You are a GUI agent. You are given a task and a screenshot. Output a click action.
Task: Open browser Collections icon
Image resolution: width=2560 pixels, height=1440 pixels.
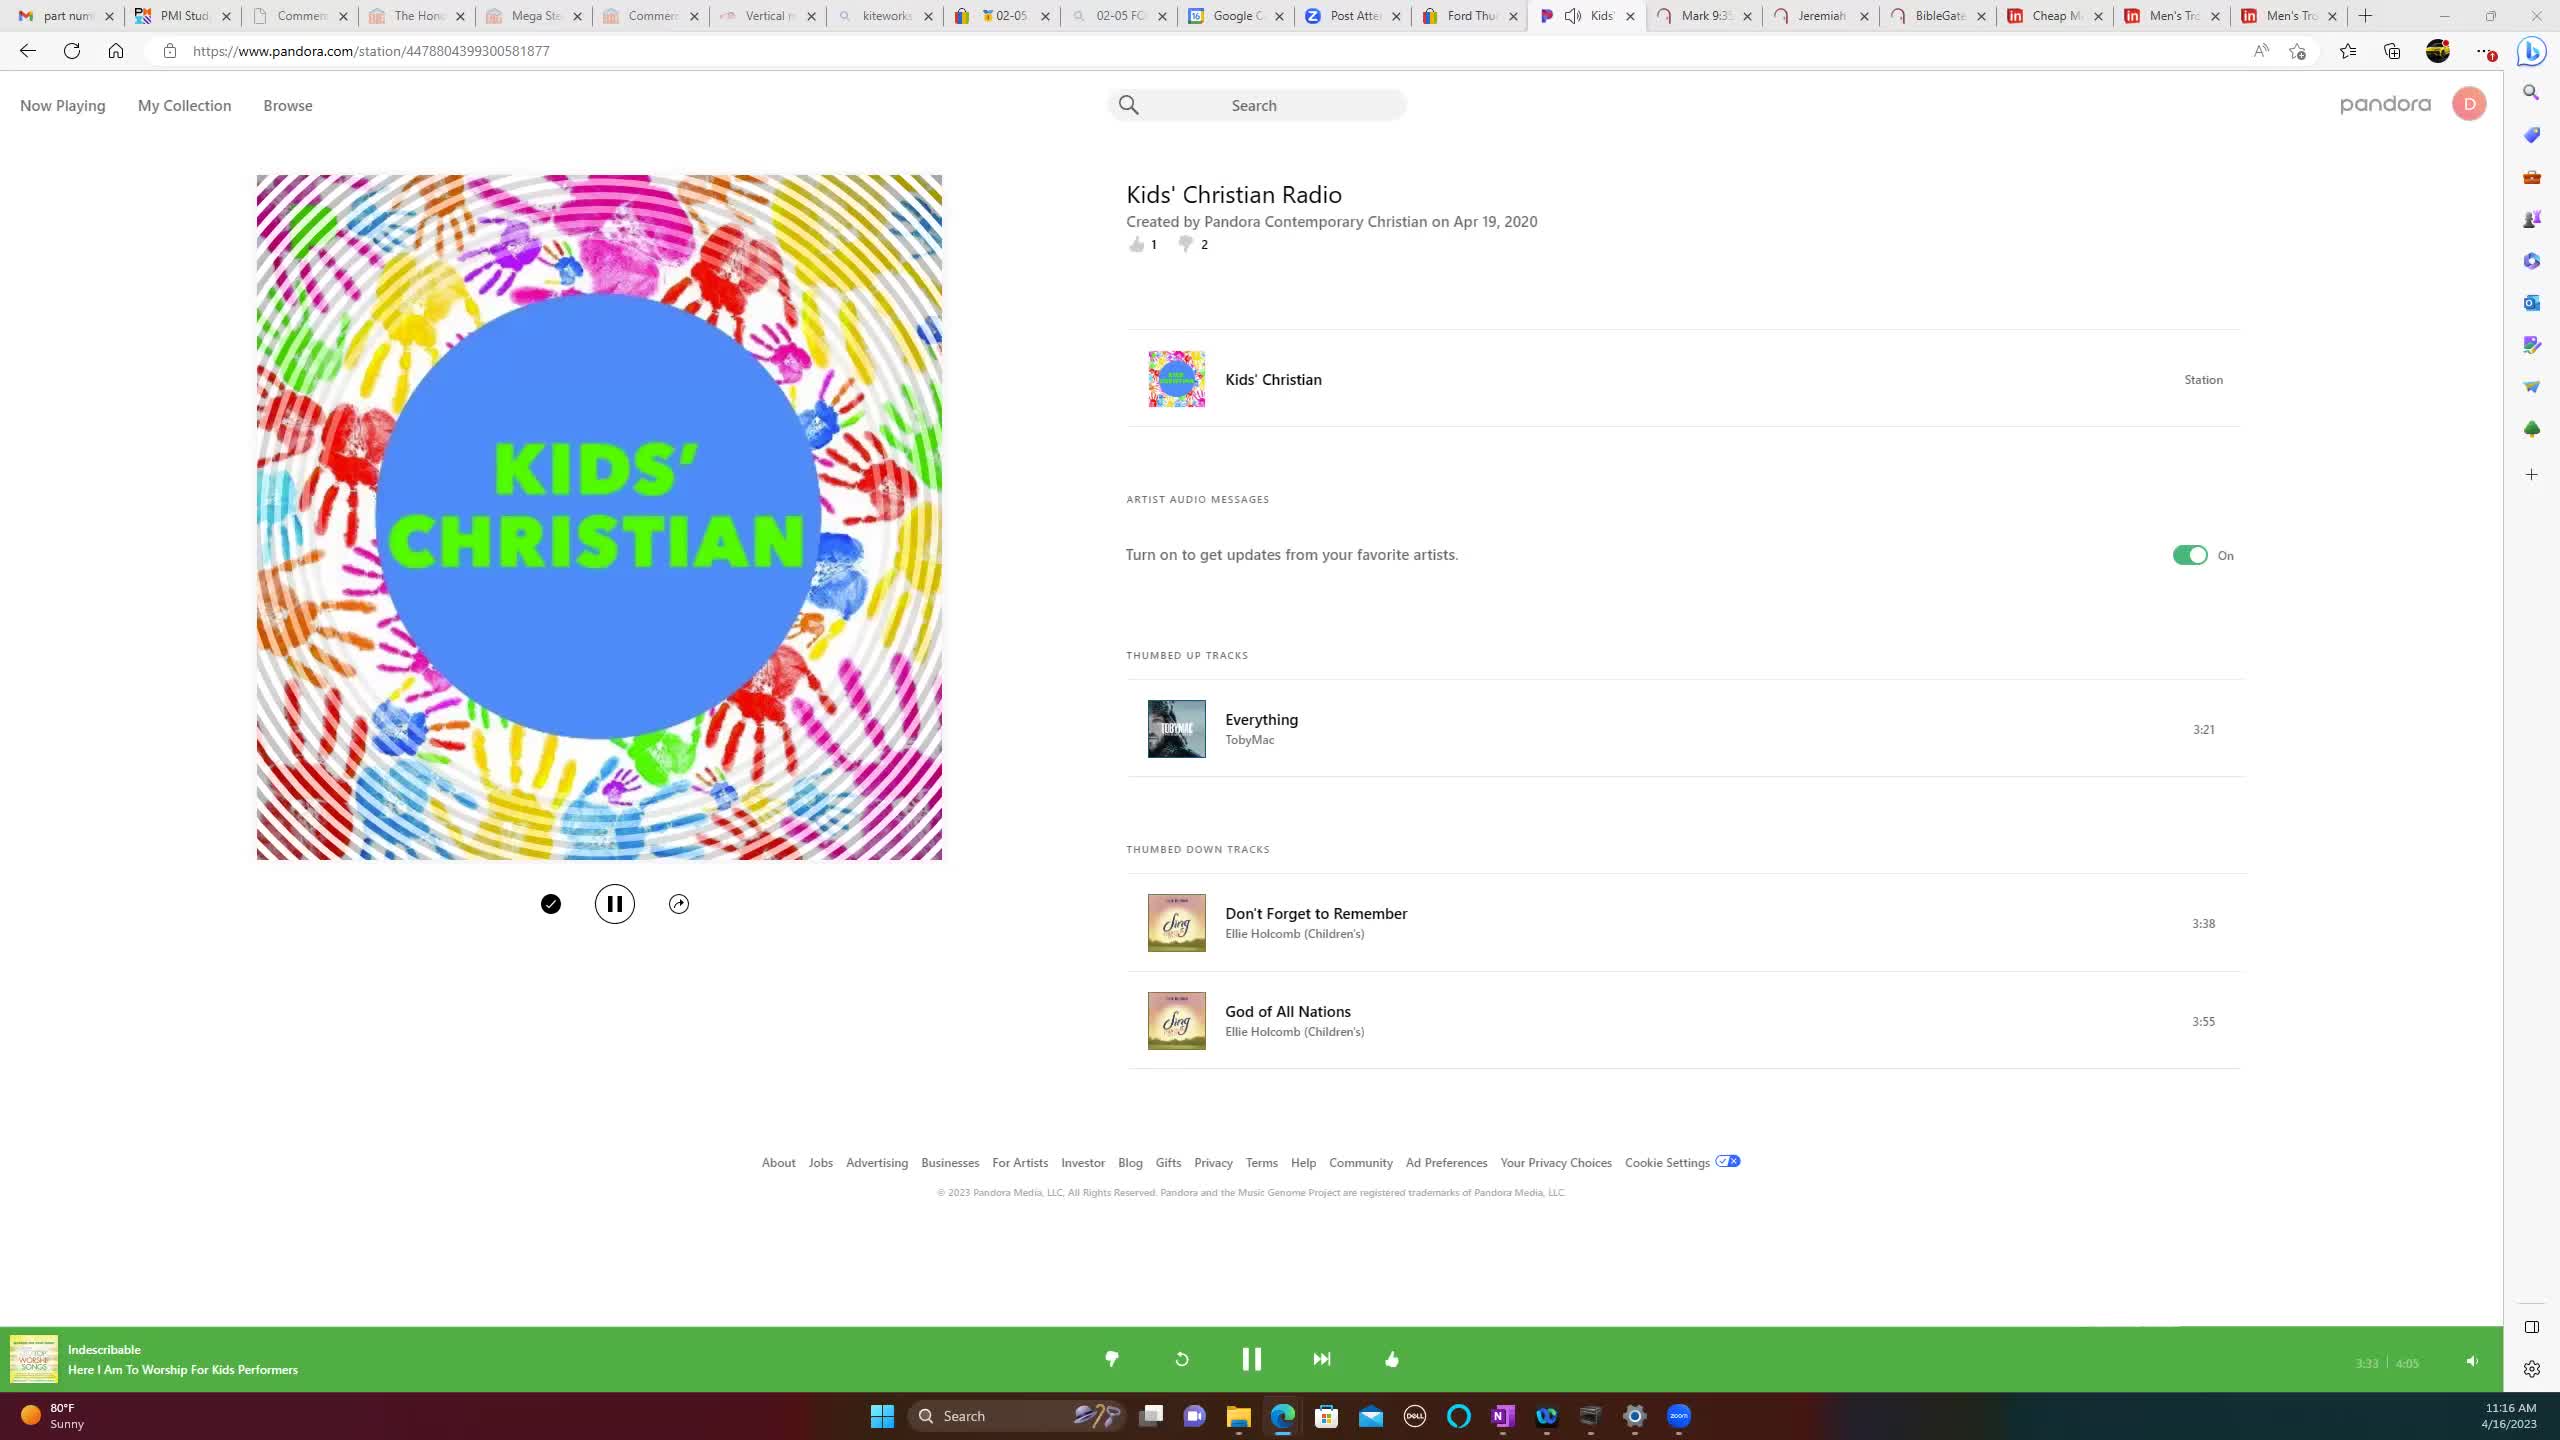pos(2392,51)
